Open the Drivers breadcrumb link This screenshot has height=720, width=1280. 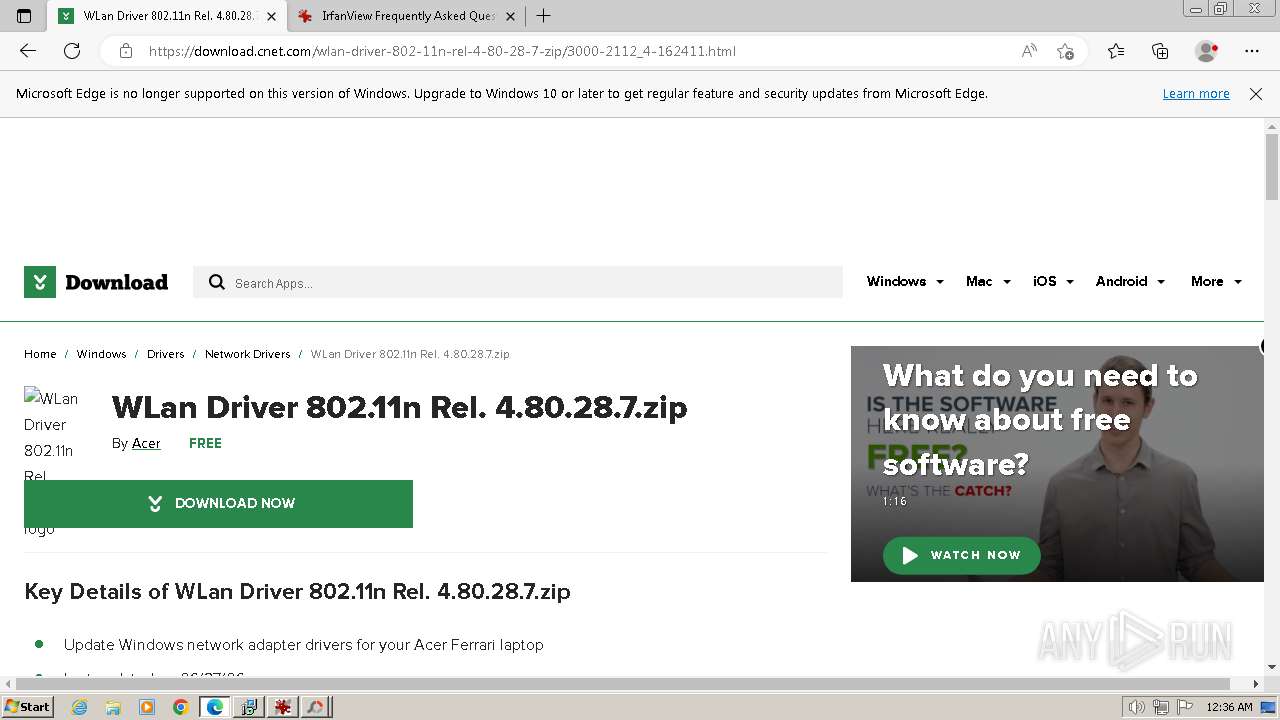165,354
